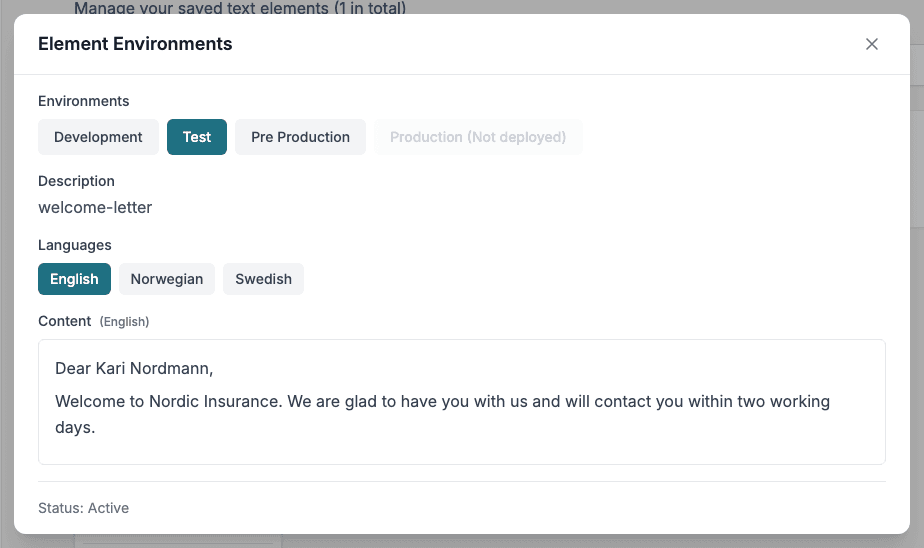
Task: Click the '(English)' content indicator
Action: pos(124,322)
